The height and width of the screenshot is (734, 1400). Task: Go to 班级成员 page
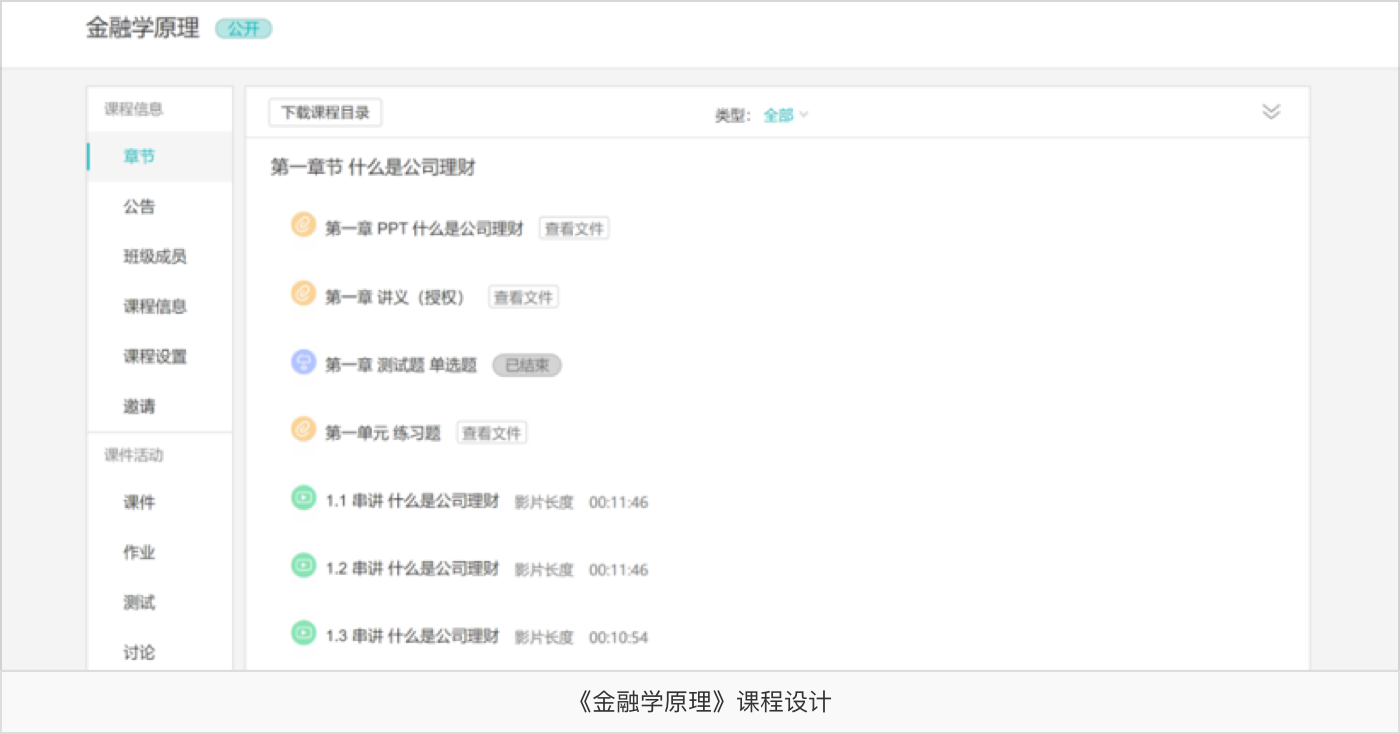click(155, 257)
